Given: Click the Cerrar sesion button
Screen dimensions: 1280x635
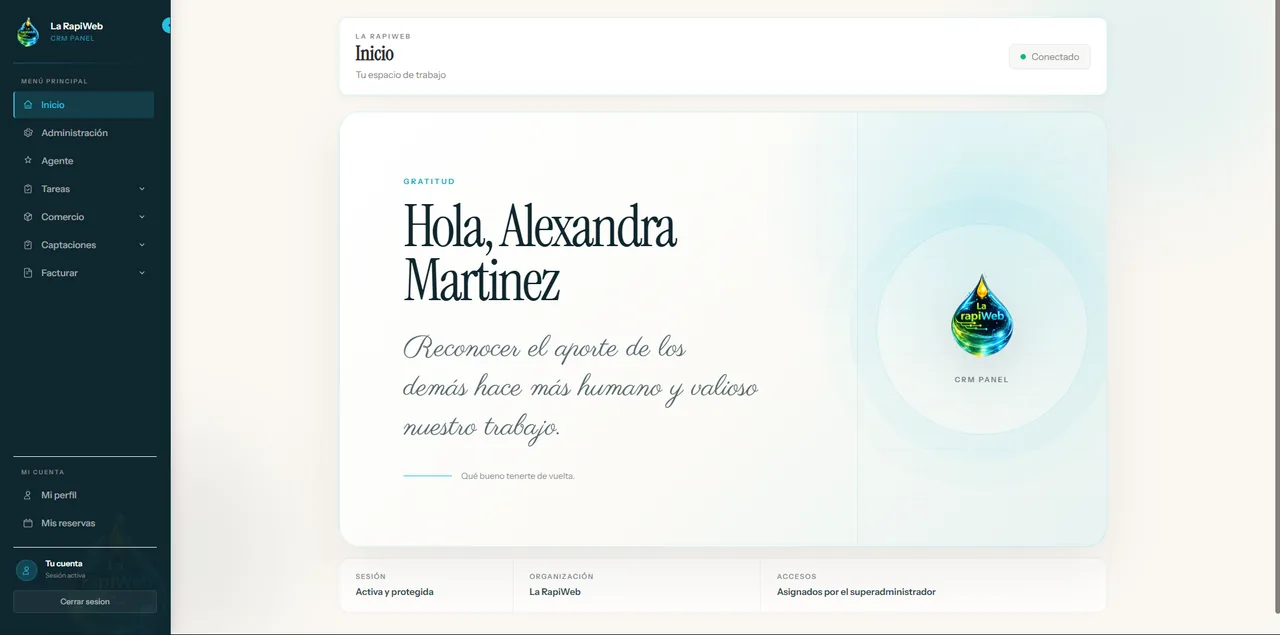Looking at the screenshot, I should point(85,601).
